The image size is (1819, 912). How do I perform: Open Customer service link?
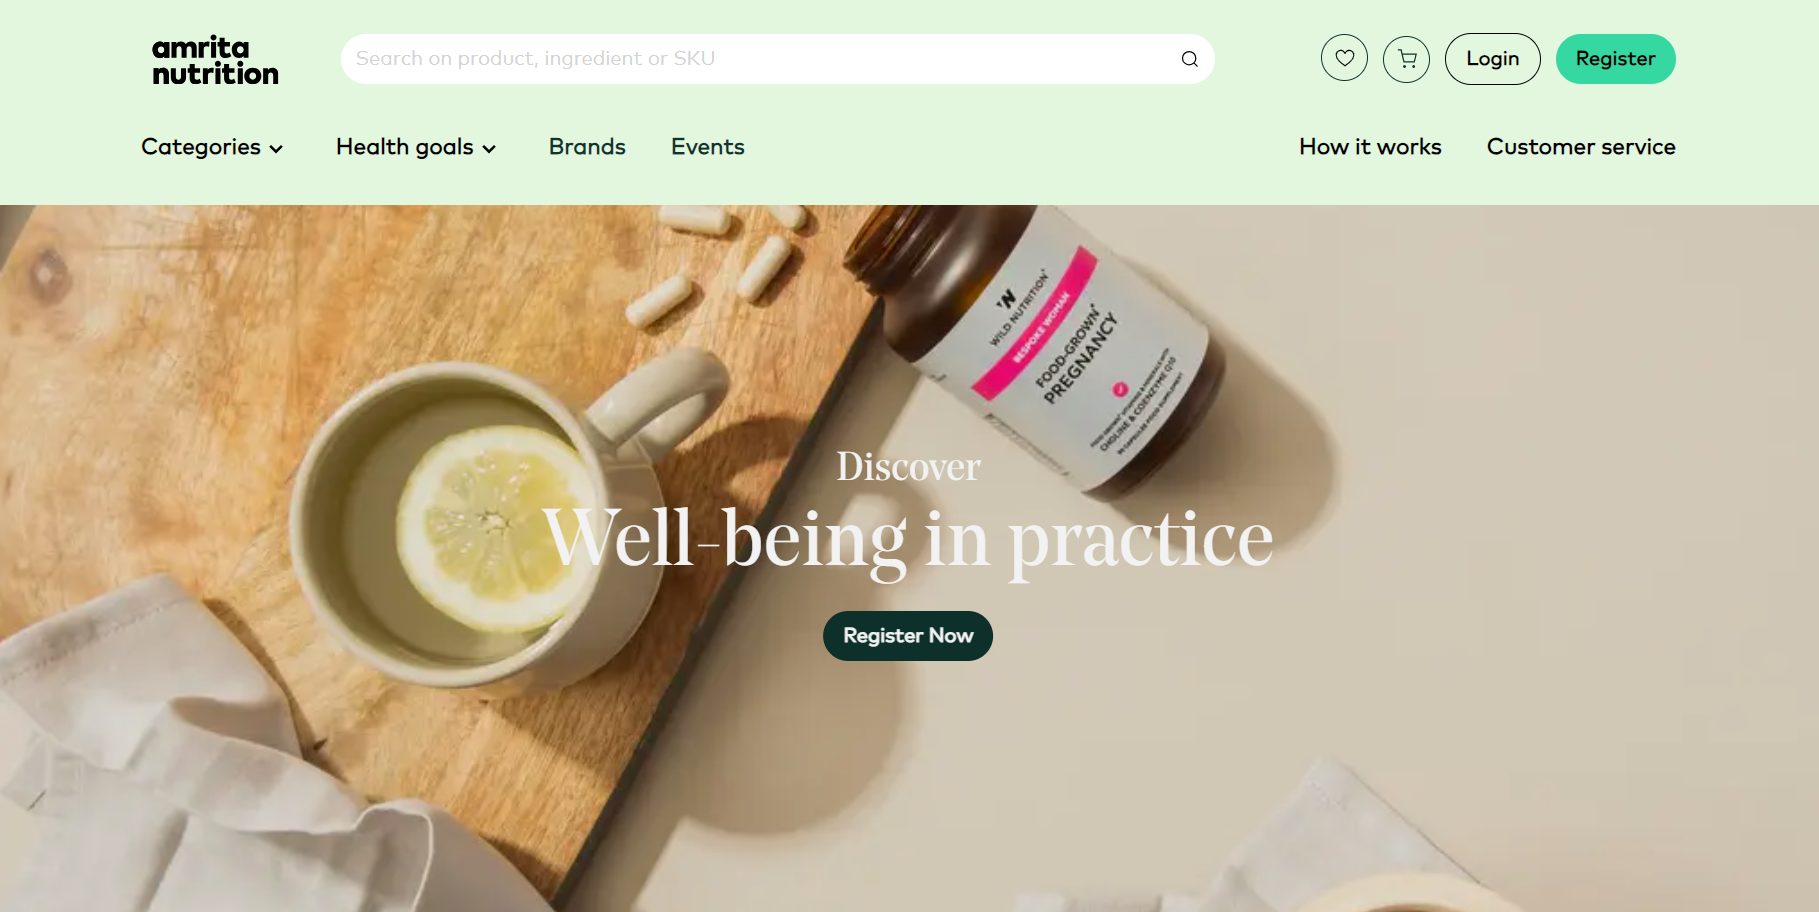click(x=1581, y=147)
